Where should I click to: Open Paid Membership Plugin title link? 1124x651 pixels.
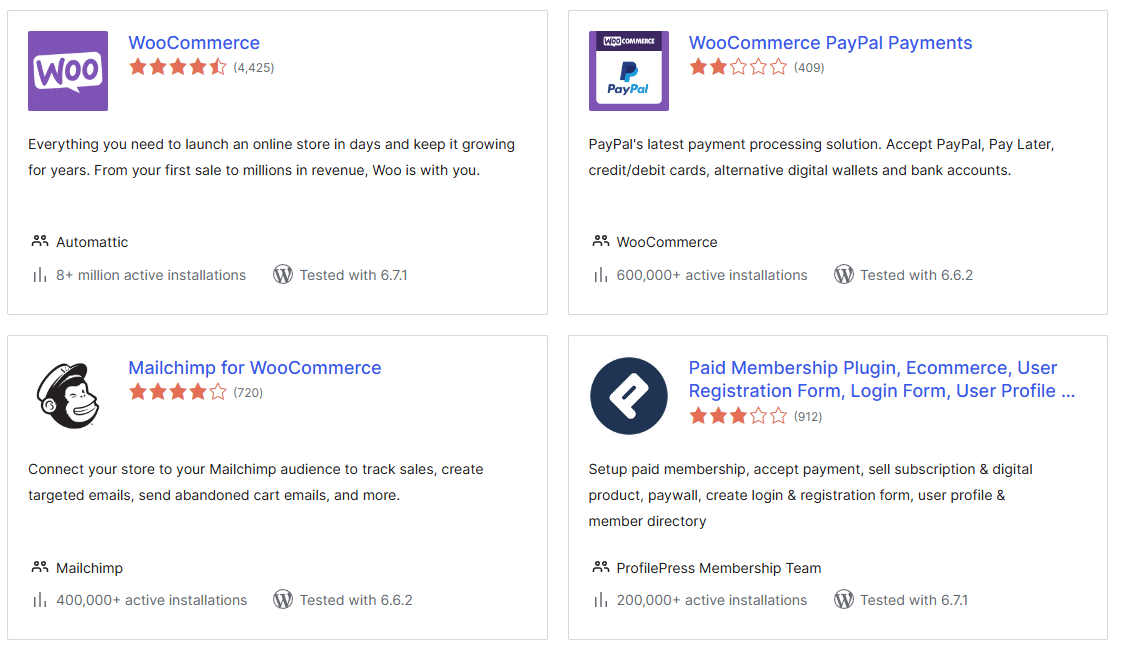(882, 379)
